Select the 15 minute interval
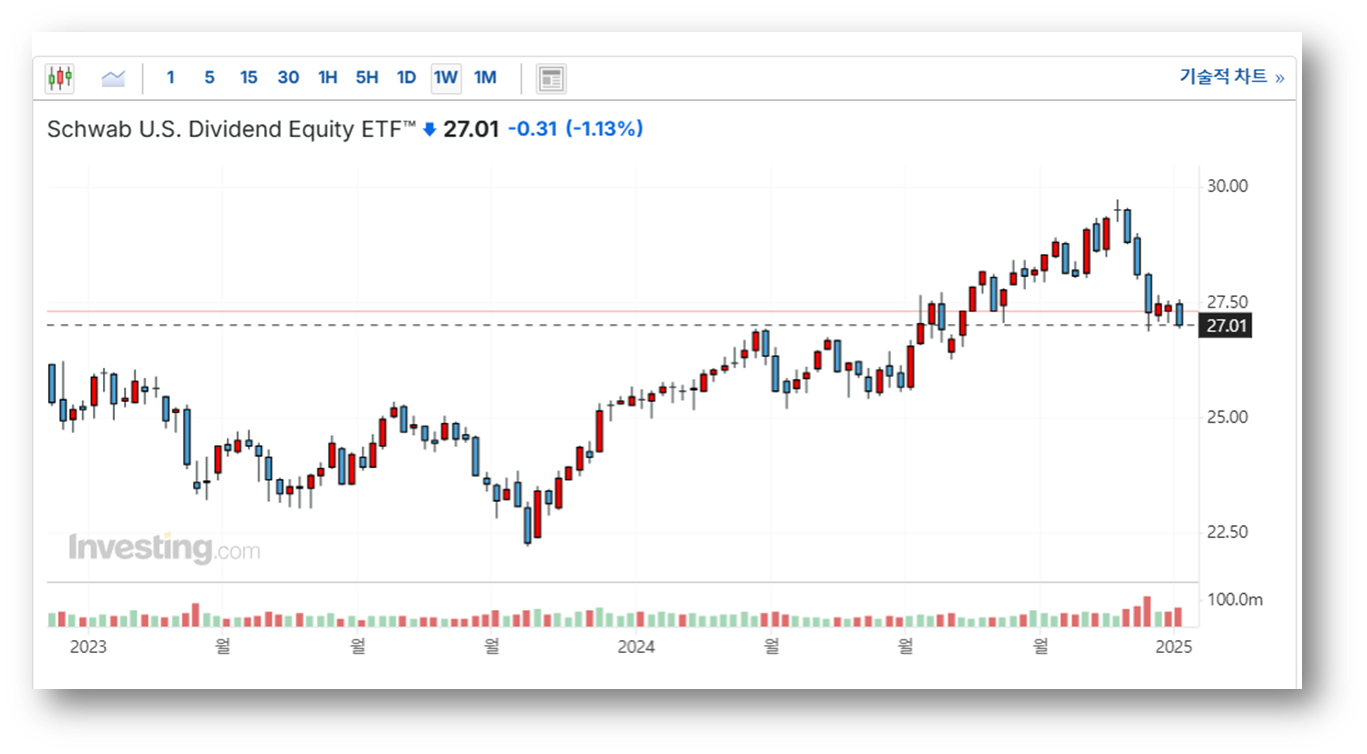Screen dimensions: 1367x754 (x=249, y=77)
